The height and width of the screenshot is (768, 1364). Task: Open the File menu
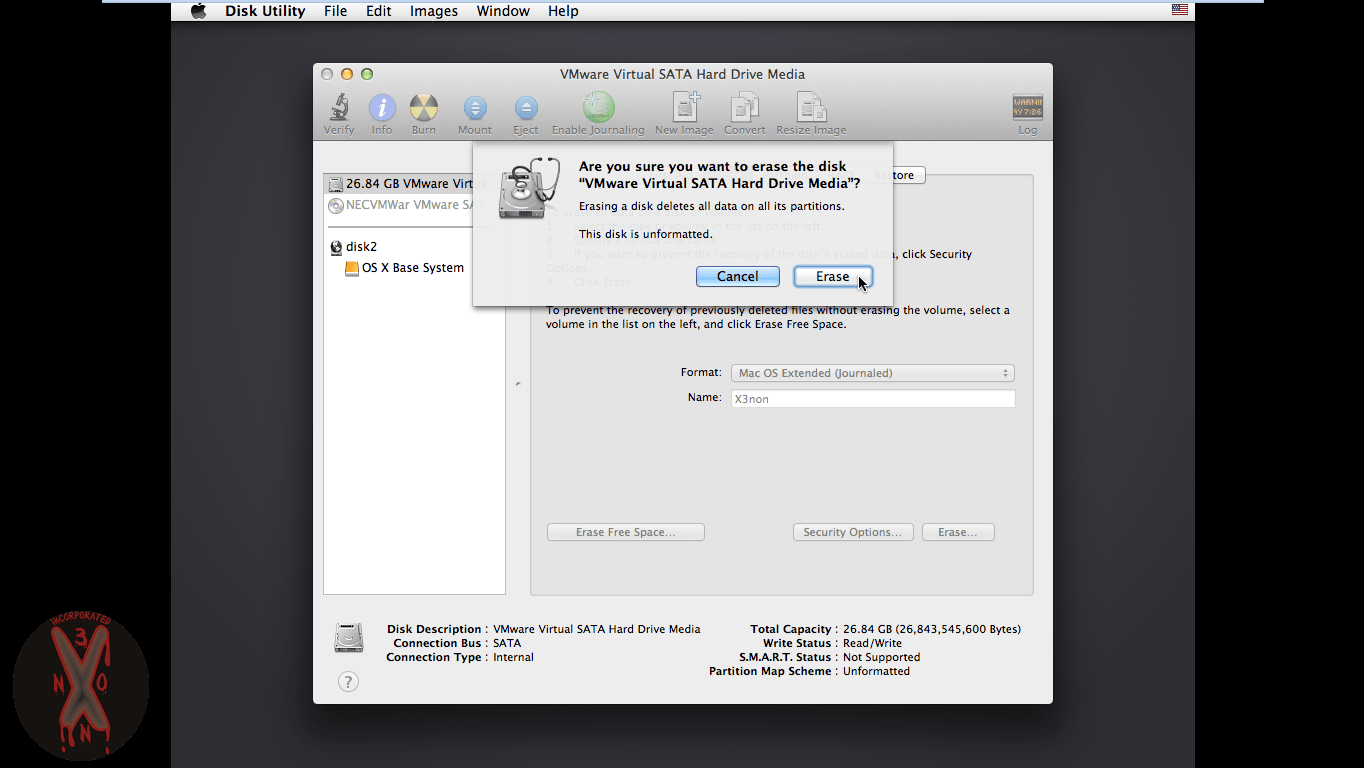[336, 11]
